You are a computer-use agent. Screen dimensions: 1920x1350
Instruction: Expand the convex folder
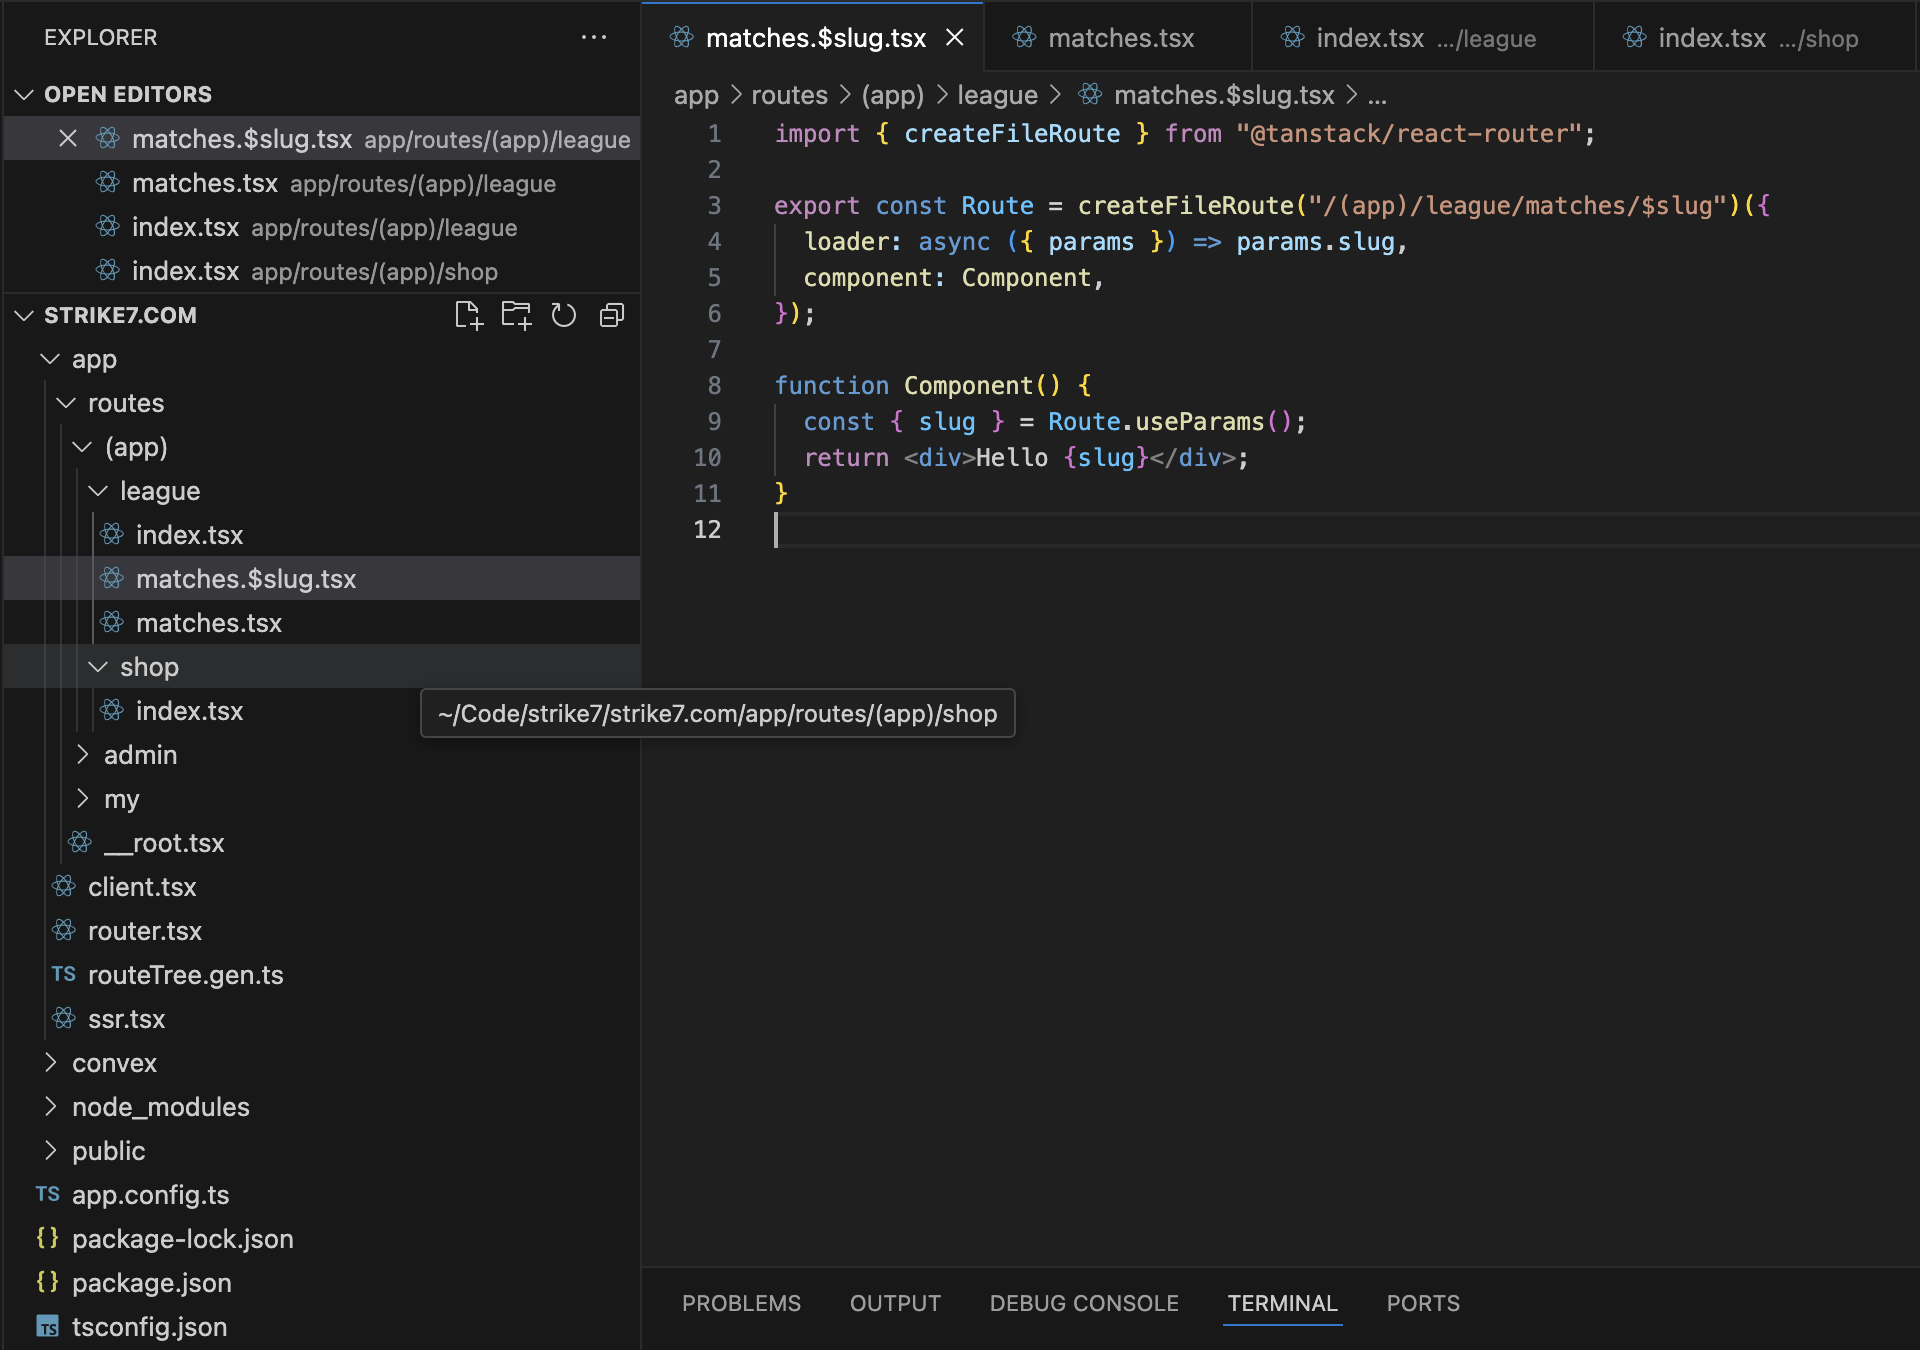[x=50, y=1062]
